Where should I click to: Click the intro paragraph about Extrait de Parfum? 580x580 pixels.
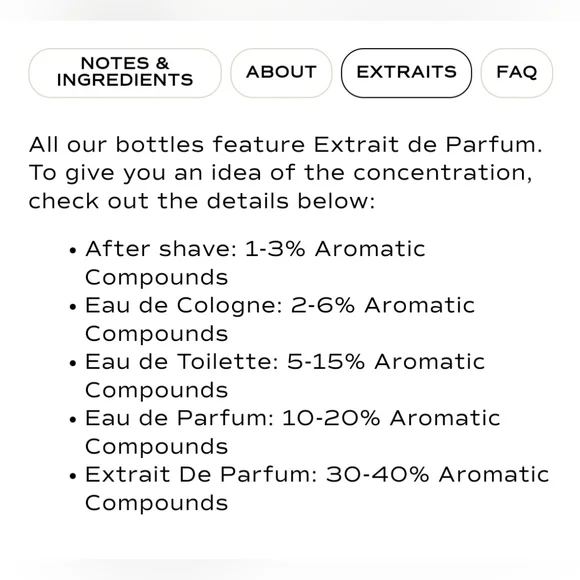[x=286, y=173]
